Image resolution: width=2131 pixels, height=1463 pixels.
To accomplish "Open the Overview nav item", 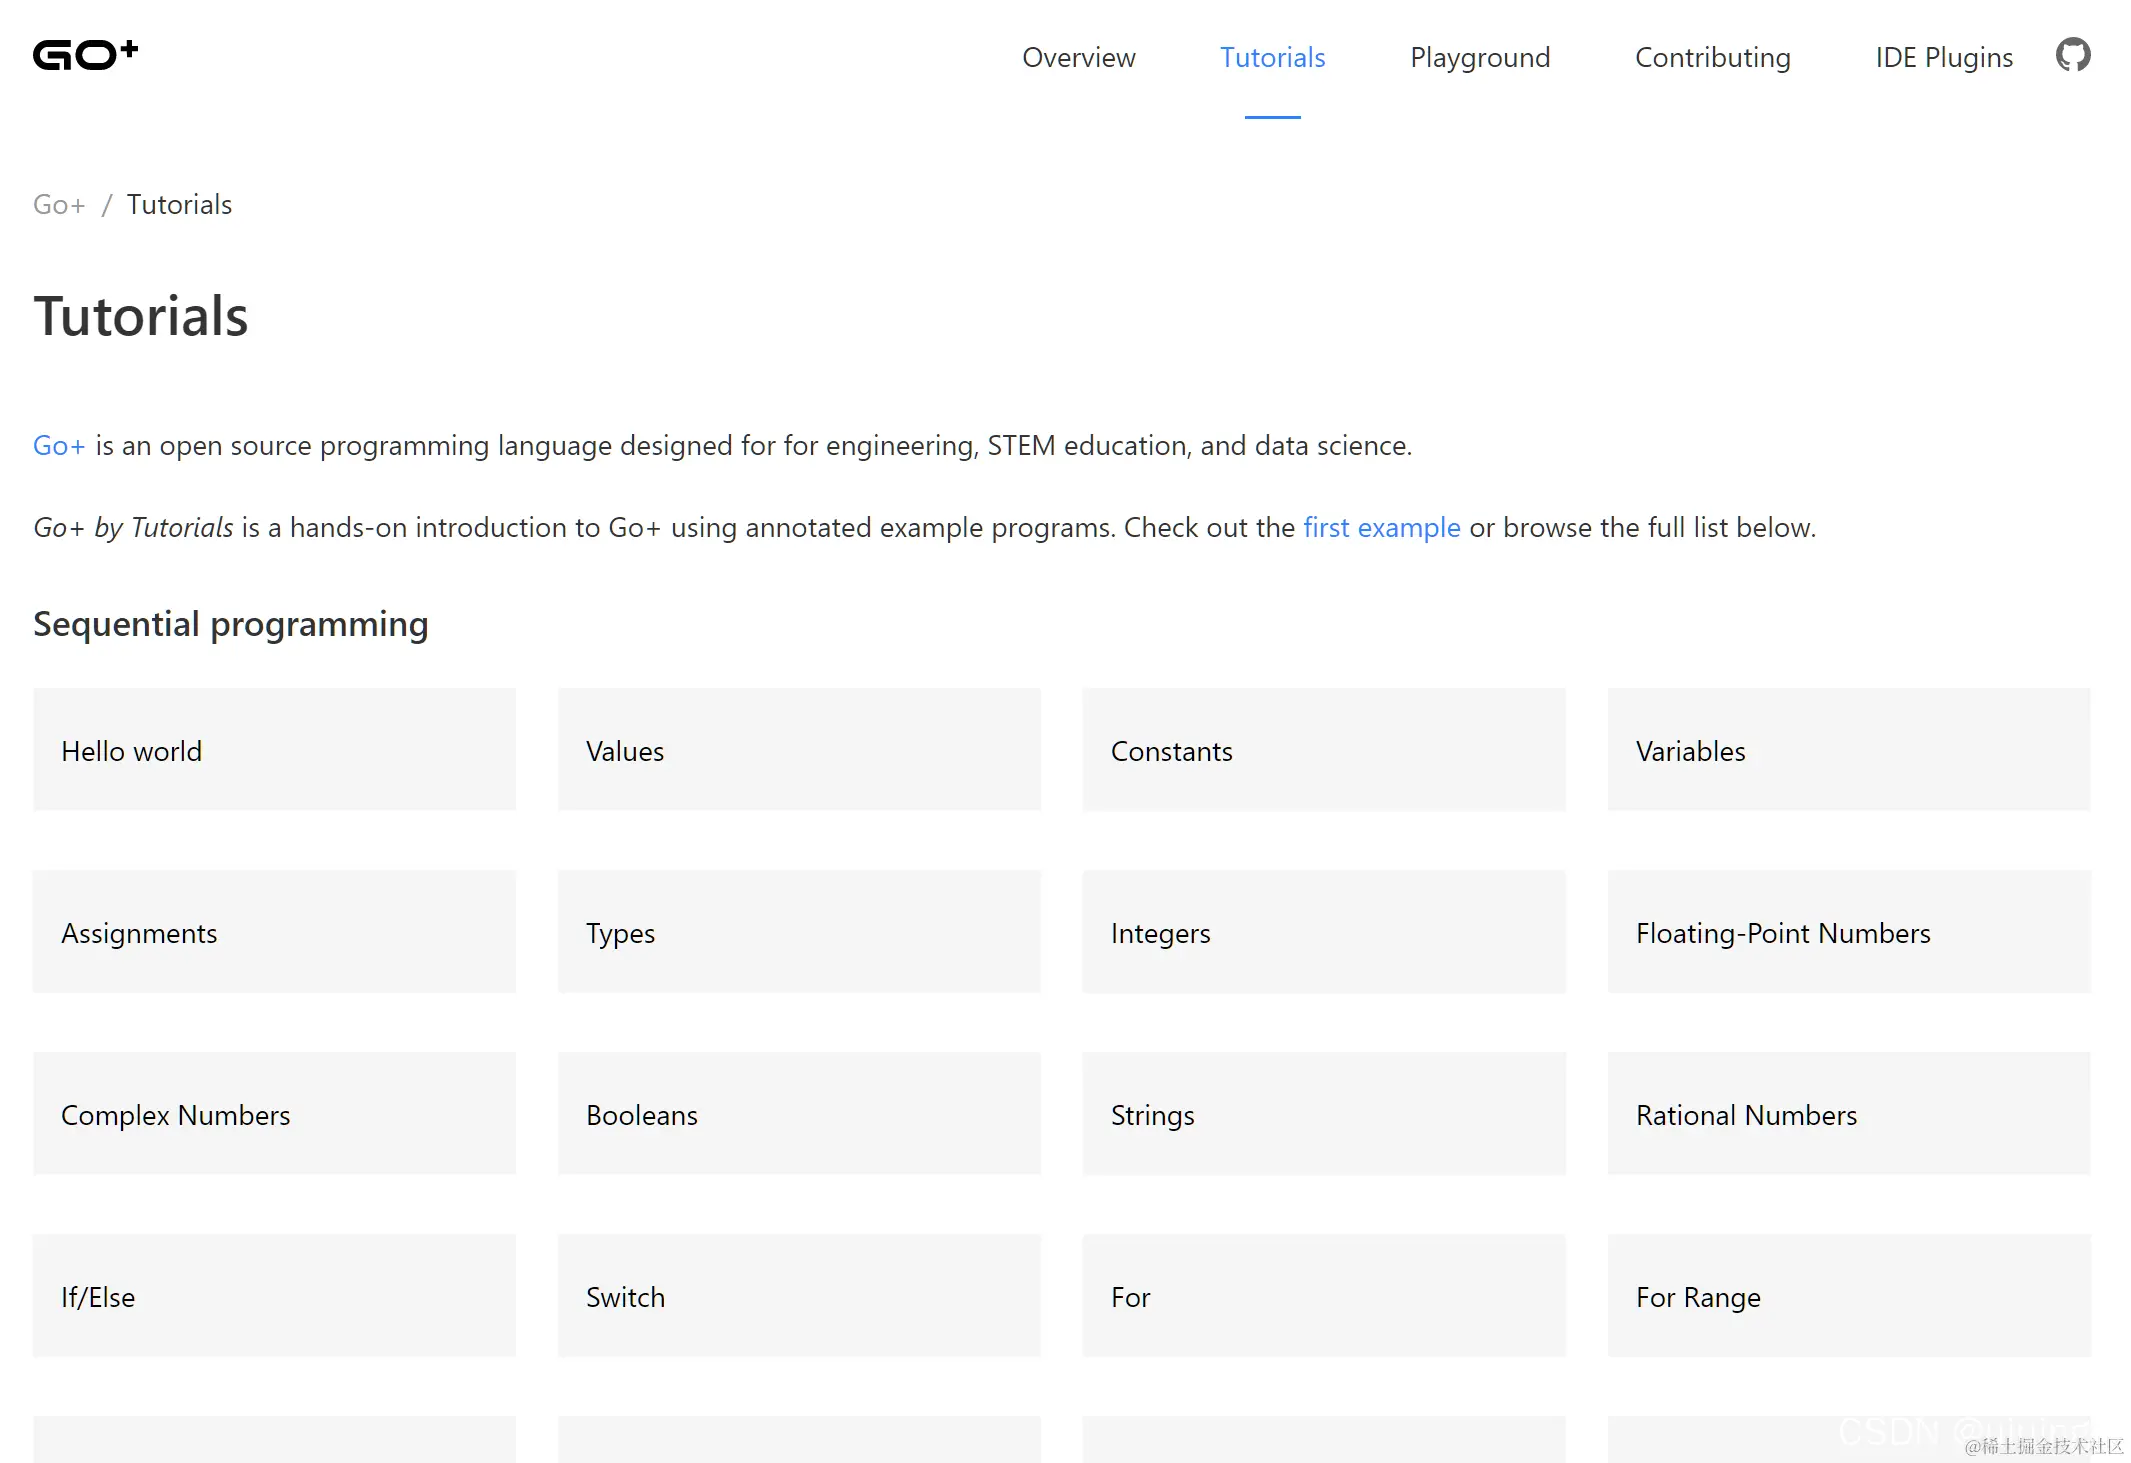I will coord(1078,58).
